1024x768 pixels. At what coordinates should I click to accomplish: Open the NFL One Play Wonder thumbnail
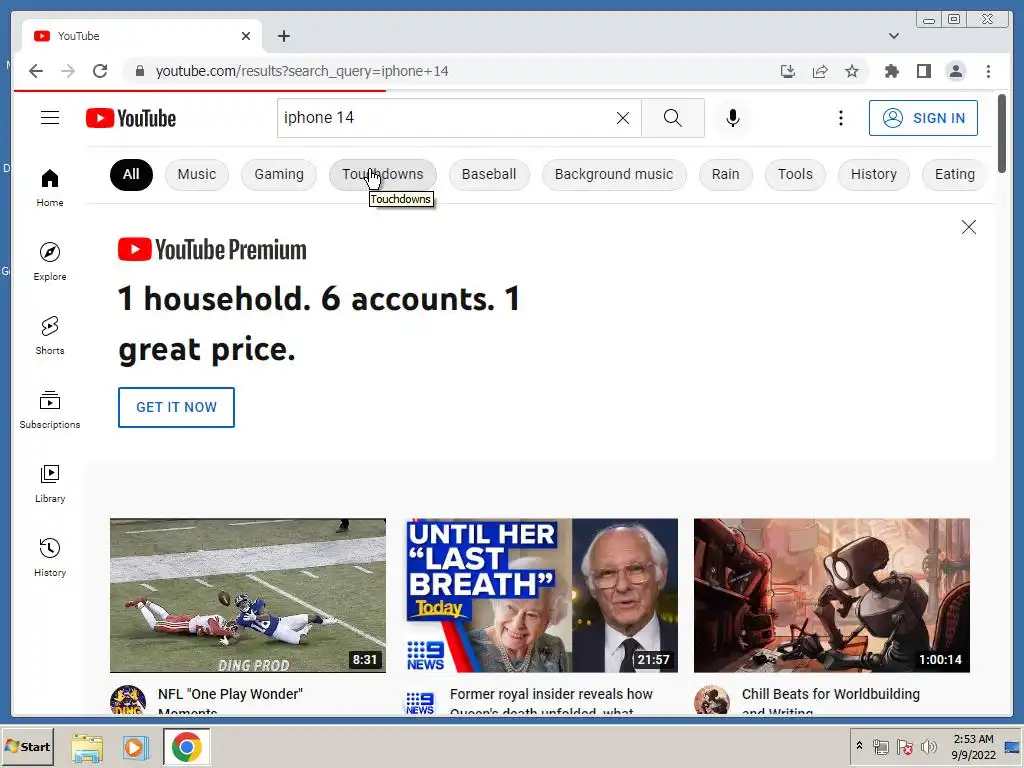pyautogui.click(x=248, y=595)
